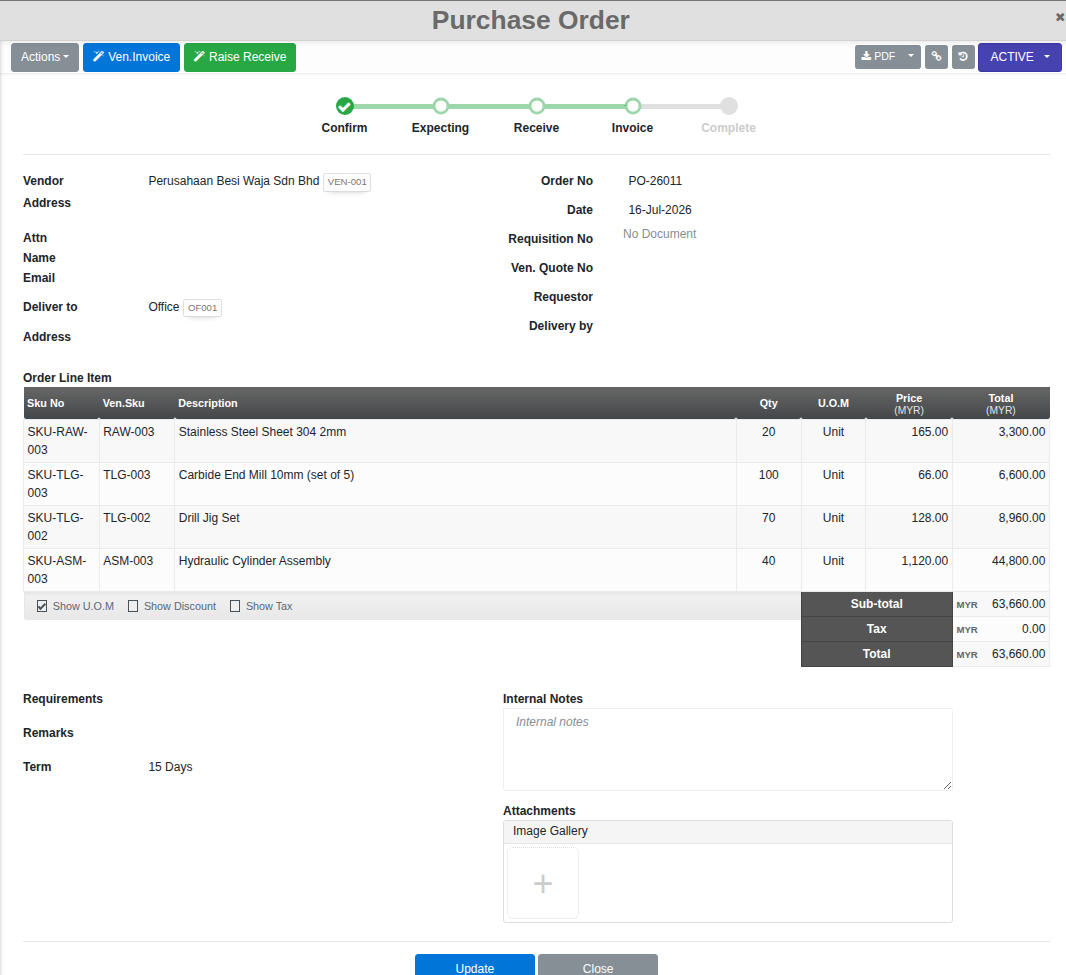The width and height of the screenshot is (1066, 975).
Task: Close the Purchase Order dialog with X
Action: pyautogui.click(x=1059, y=18)
